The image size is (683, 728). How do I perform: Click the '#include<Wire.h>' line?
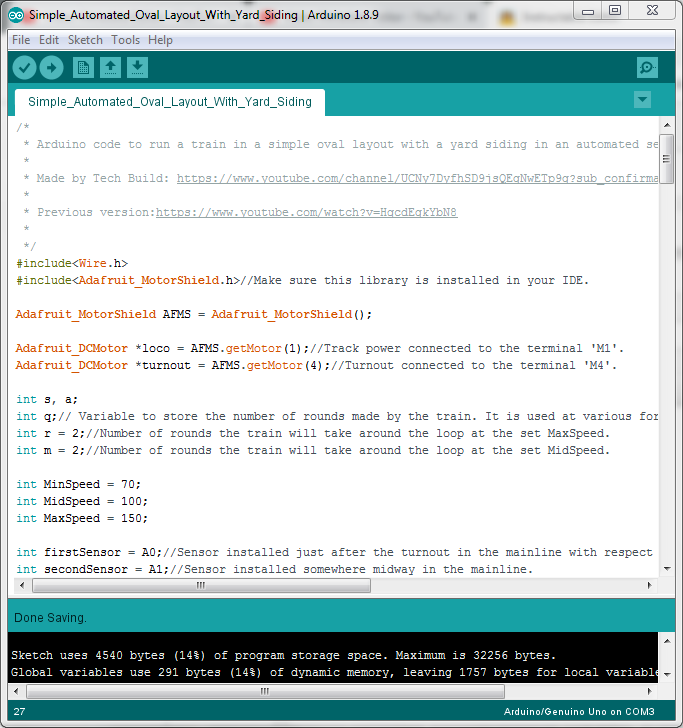[x=72, y=263]
